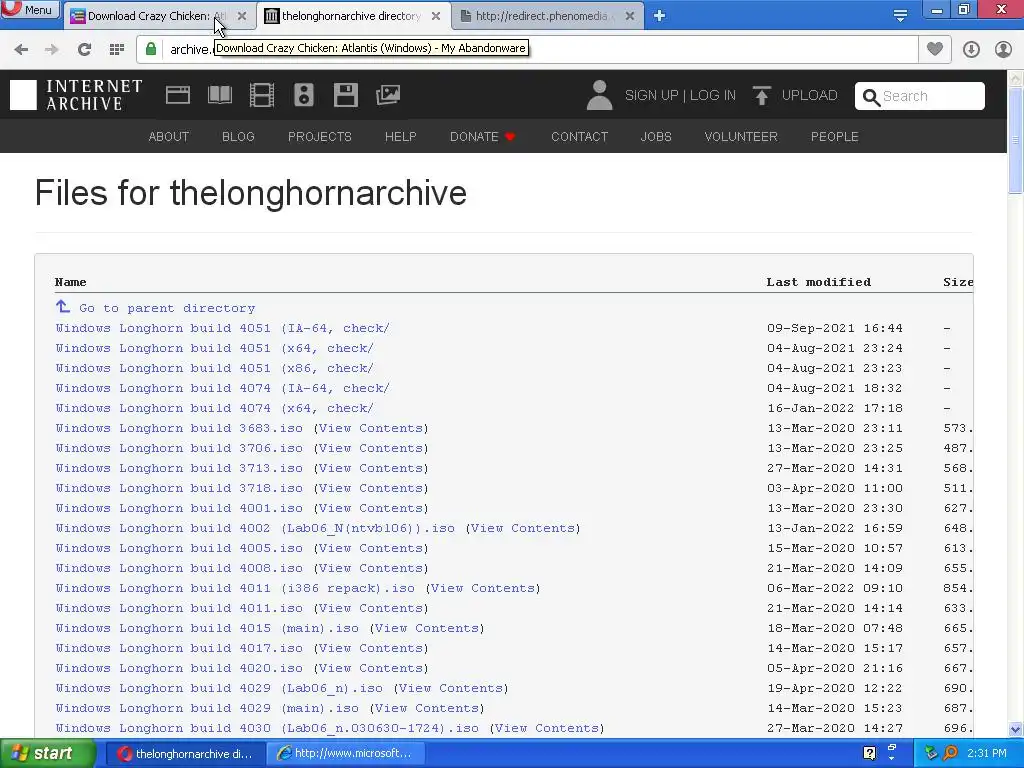Open Longhorn build 4074 (x64, check/ folder
1024x768 pixels.
click(214, 408)
